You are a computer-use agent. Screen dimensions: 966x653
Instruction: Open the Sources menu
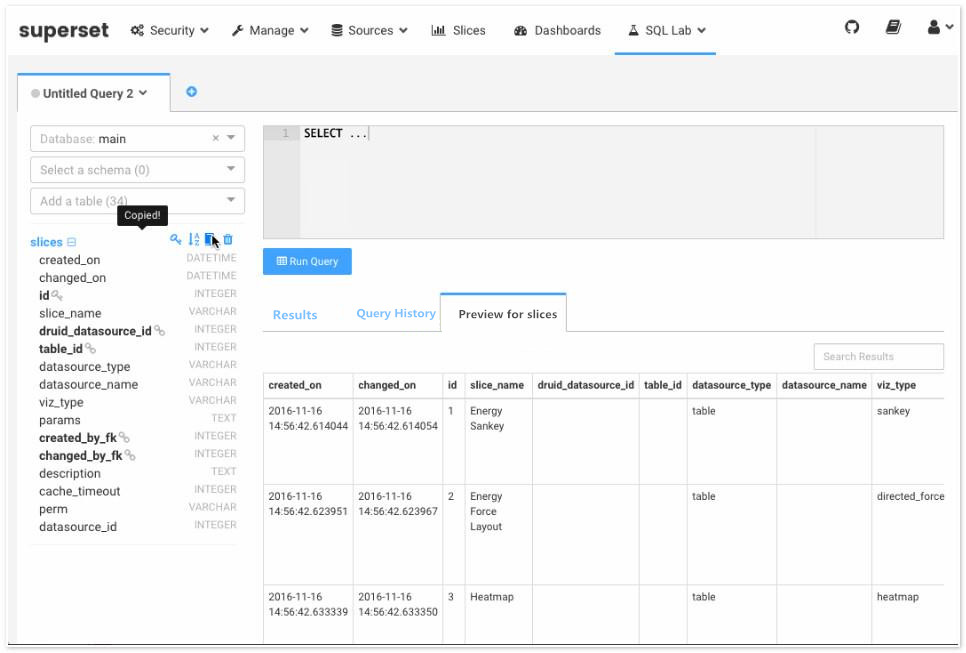coord(369,30)
